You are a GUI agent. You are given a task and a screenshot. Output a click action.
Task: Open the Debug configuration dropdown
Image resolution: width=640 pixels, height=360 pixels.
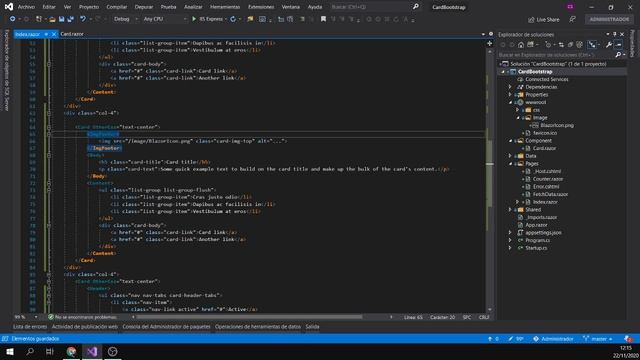[x=125, y=19]
